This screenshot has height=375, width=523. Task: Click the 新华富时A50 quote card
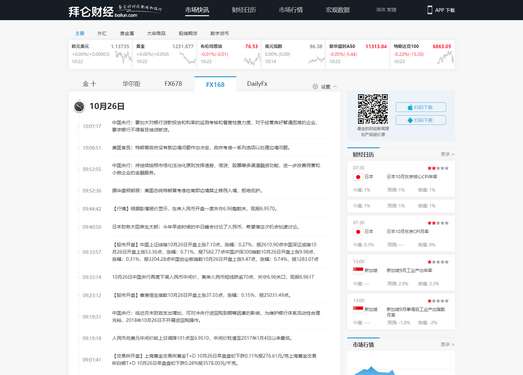(x=357, y=54)
